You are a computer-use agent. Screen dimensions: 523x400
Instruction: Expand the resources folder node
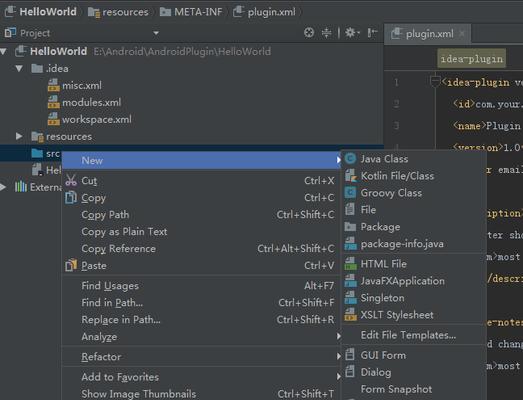coord(19,136)
